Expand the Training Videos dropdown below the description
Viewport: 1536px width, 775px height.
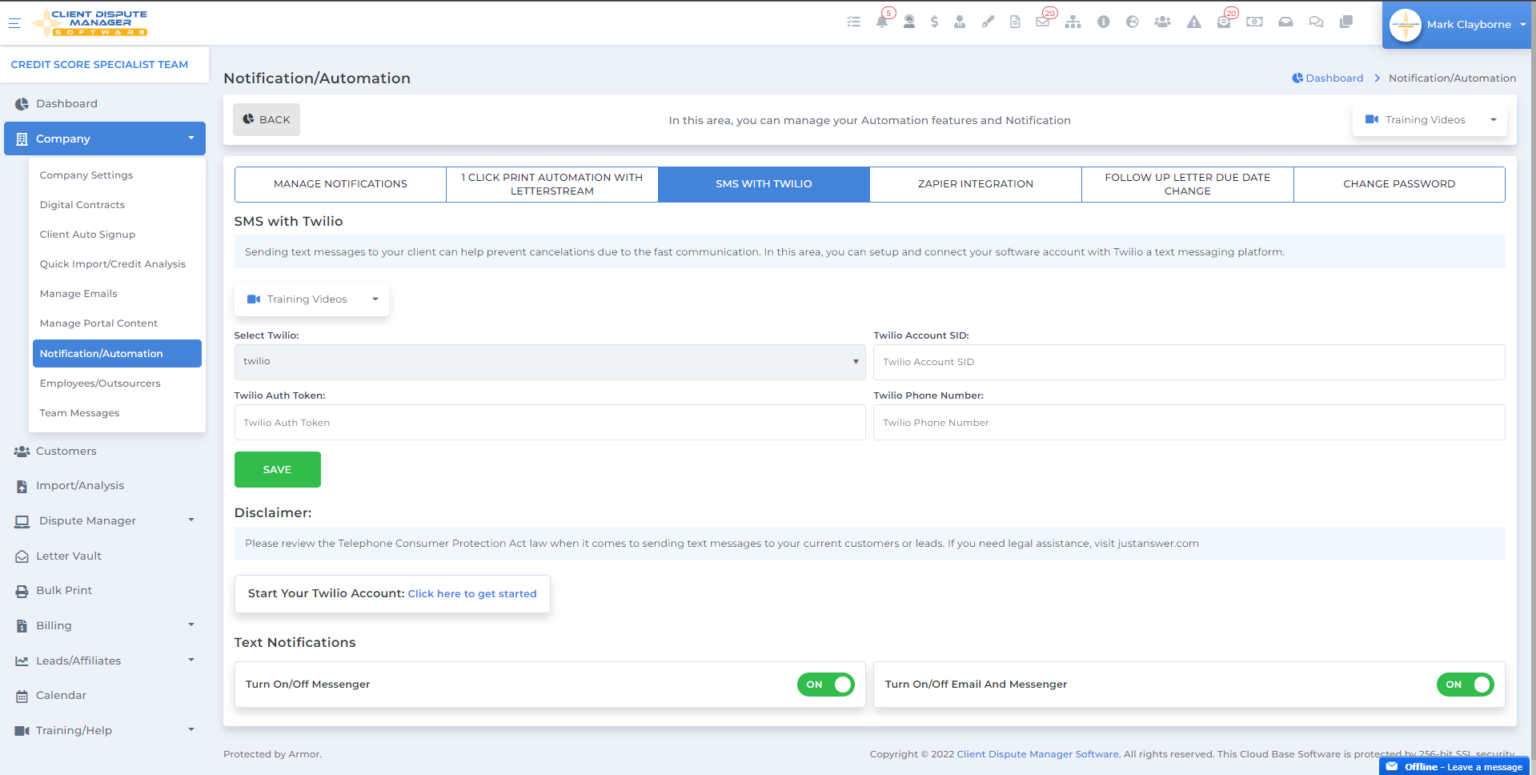tap(310, 298)
